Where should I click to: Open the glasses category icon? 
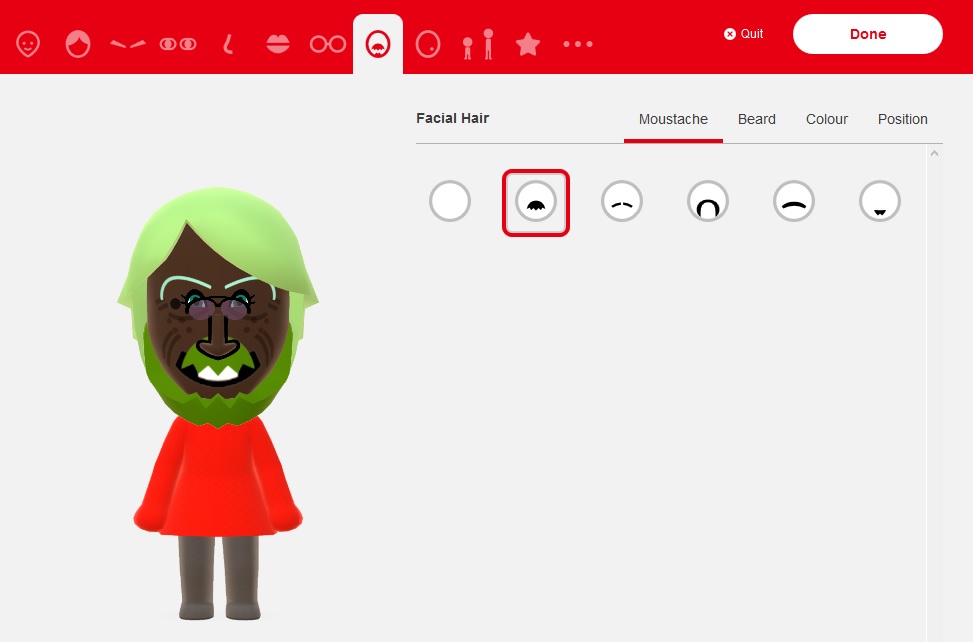click(x=328, y=44)
